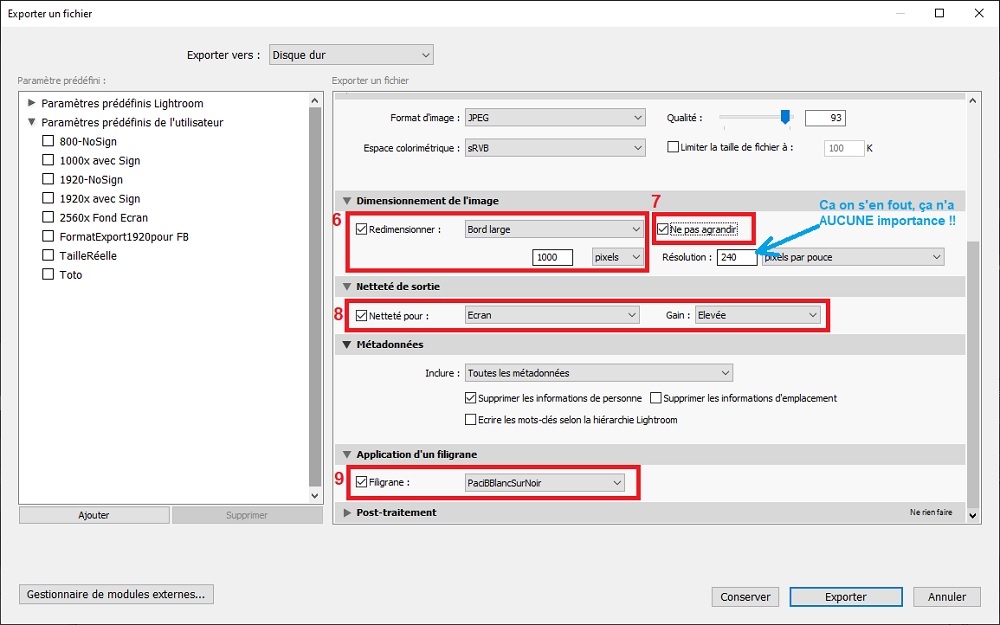The height and width of the screenshot is (625, 1000).
Task: Click the Ajouter preset button
Action: point(94,515)
